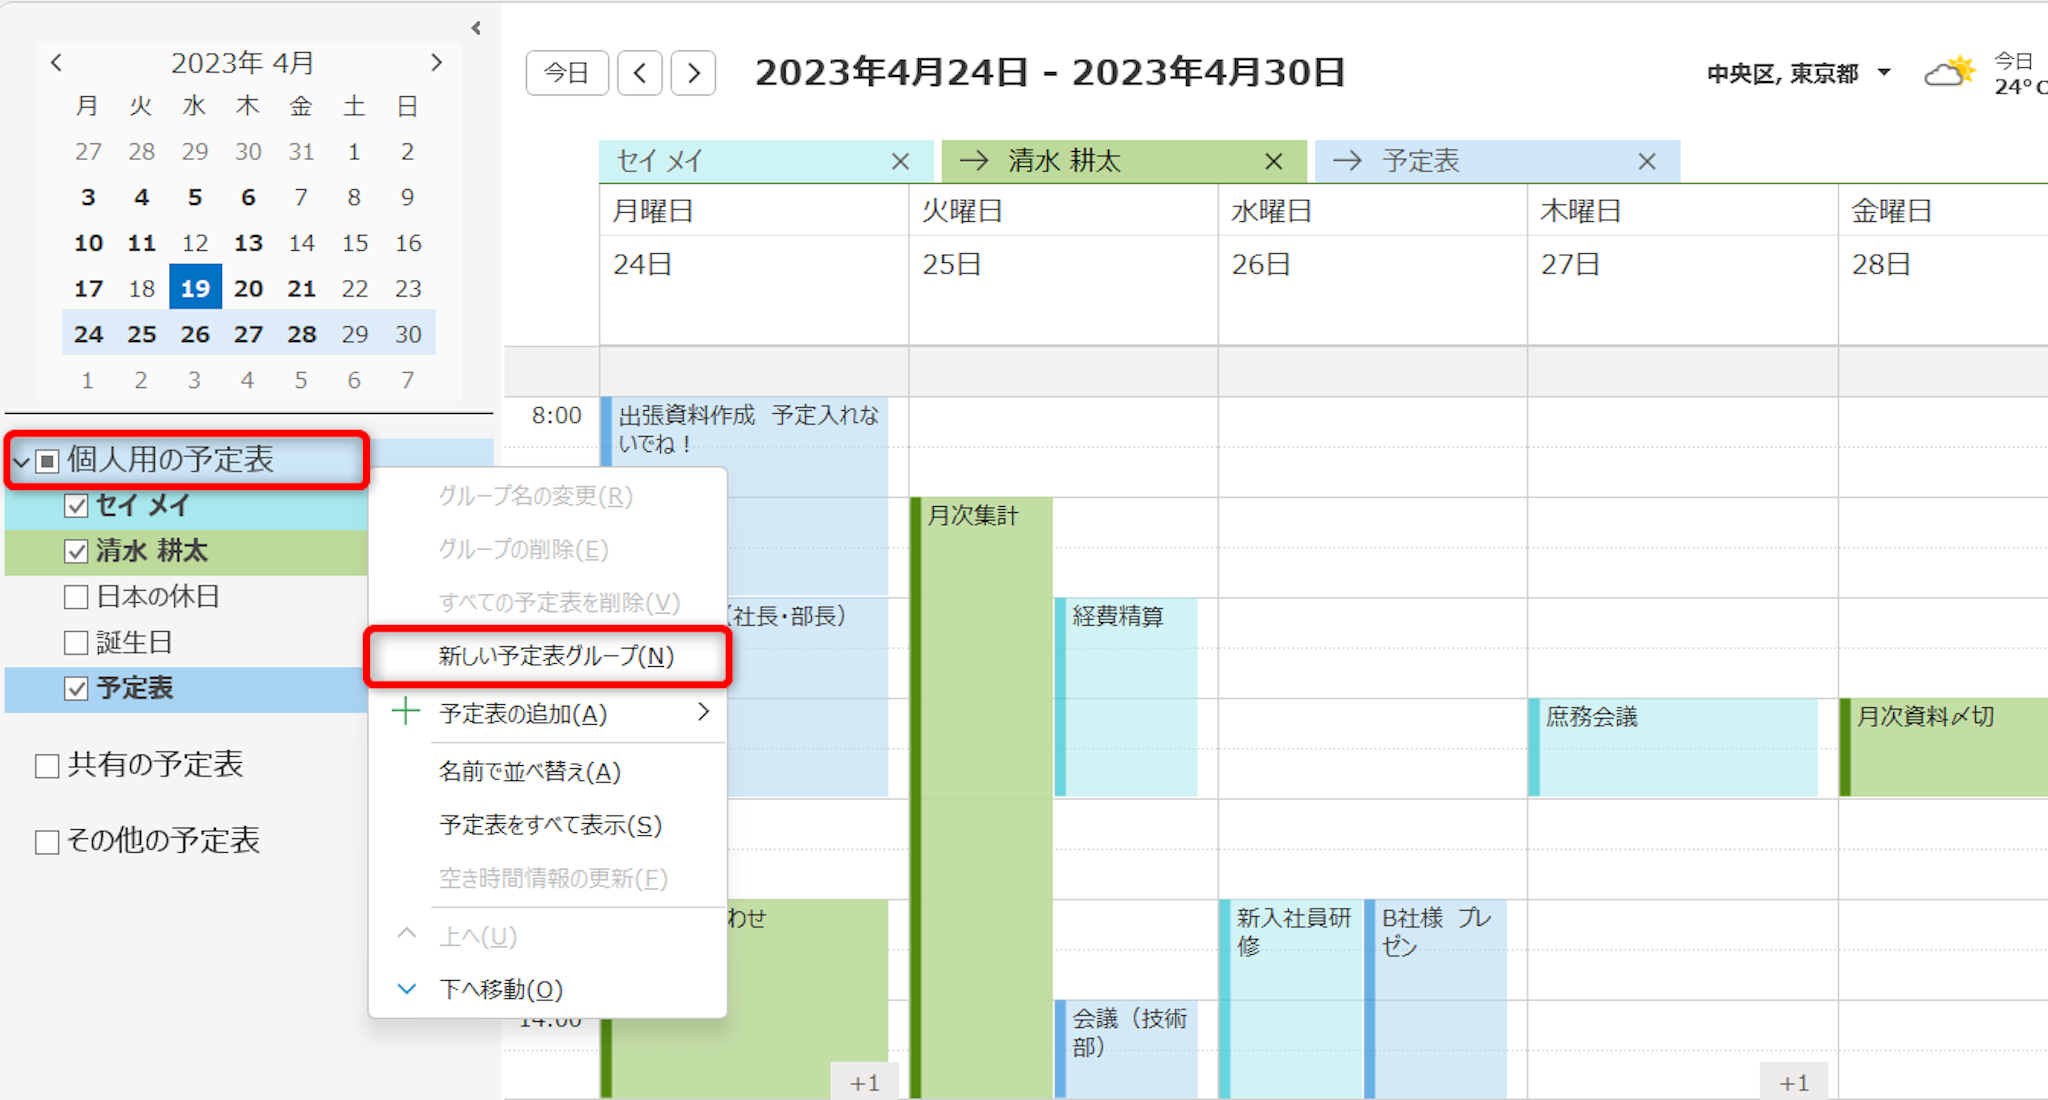Close the 清水 耕太 calendar tab
2048x1100 pixels.
(x=1273, y=161)
